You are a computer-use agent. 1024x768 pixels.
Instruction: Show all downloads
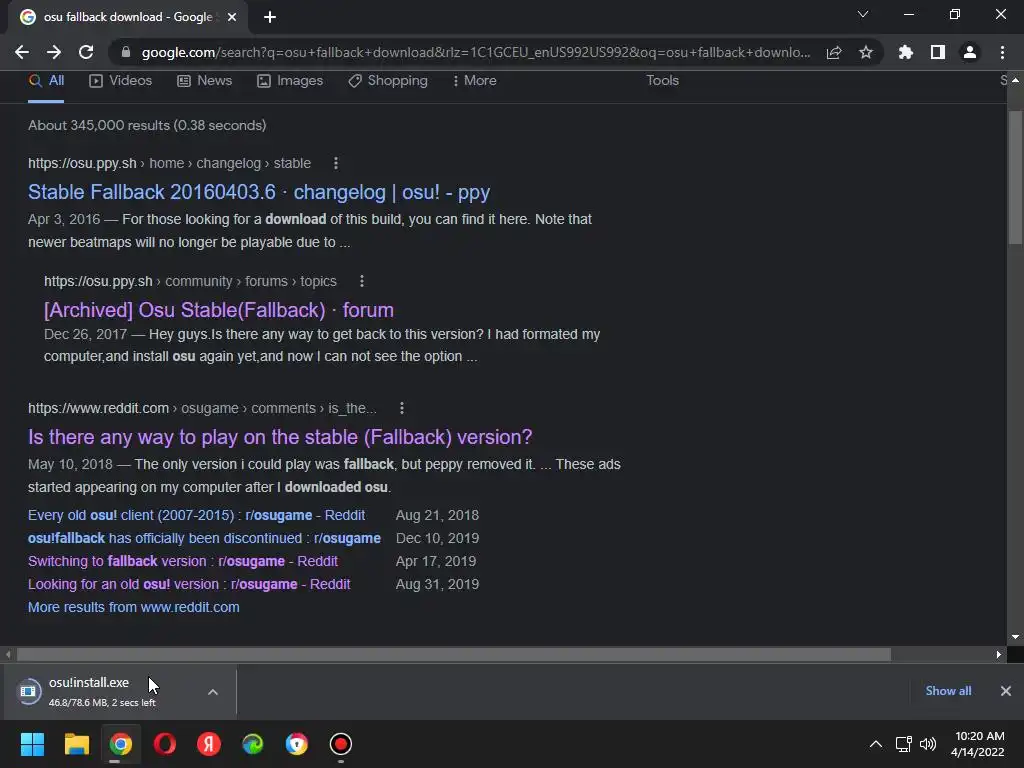click(948, 691)
